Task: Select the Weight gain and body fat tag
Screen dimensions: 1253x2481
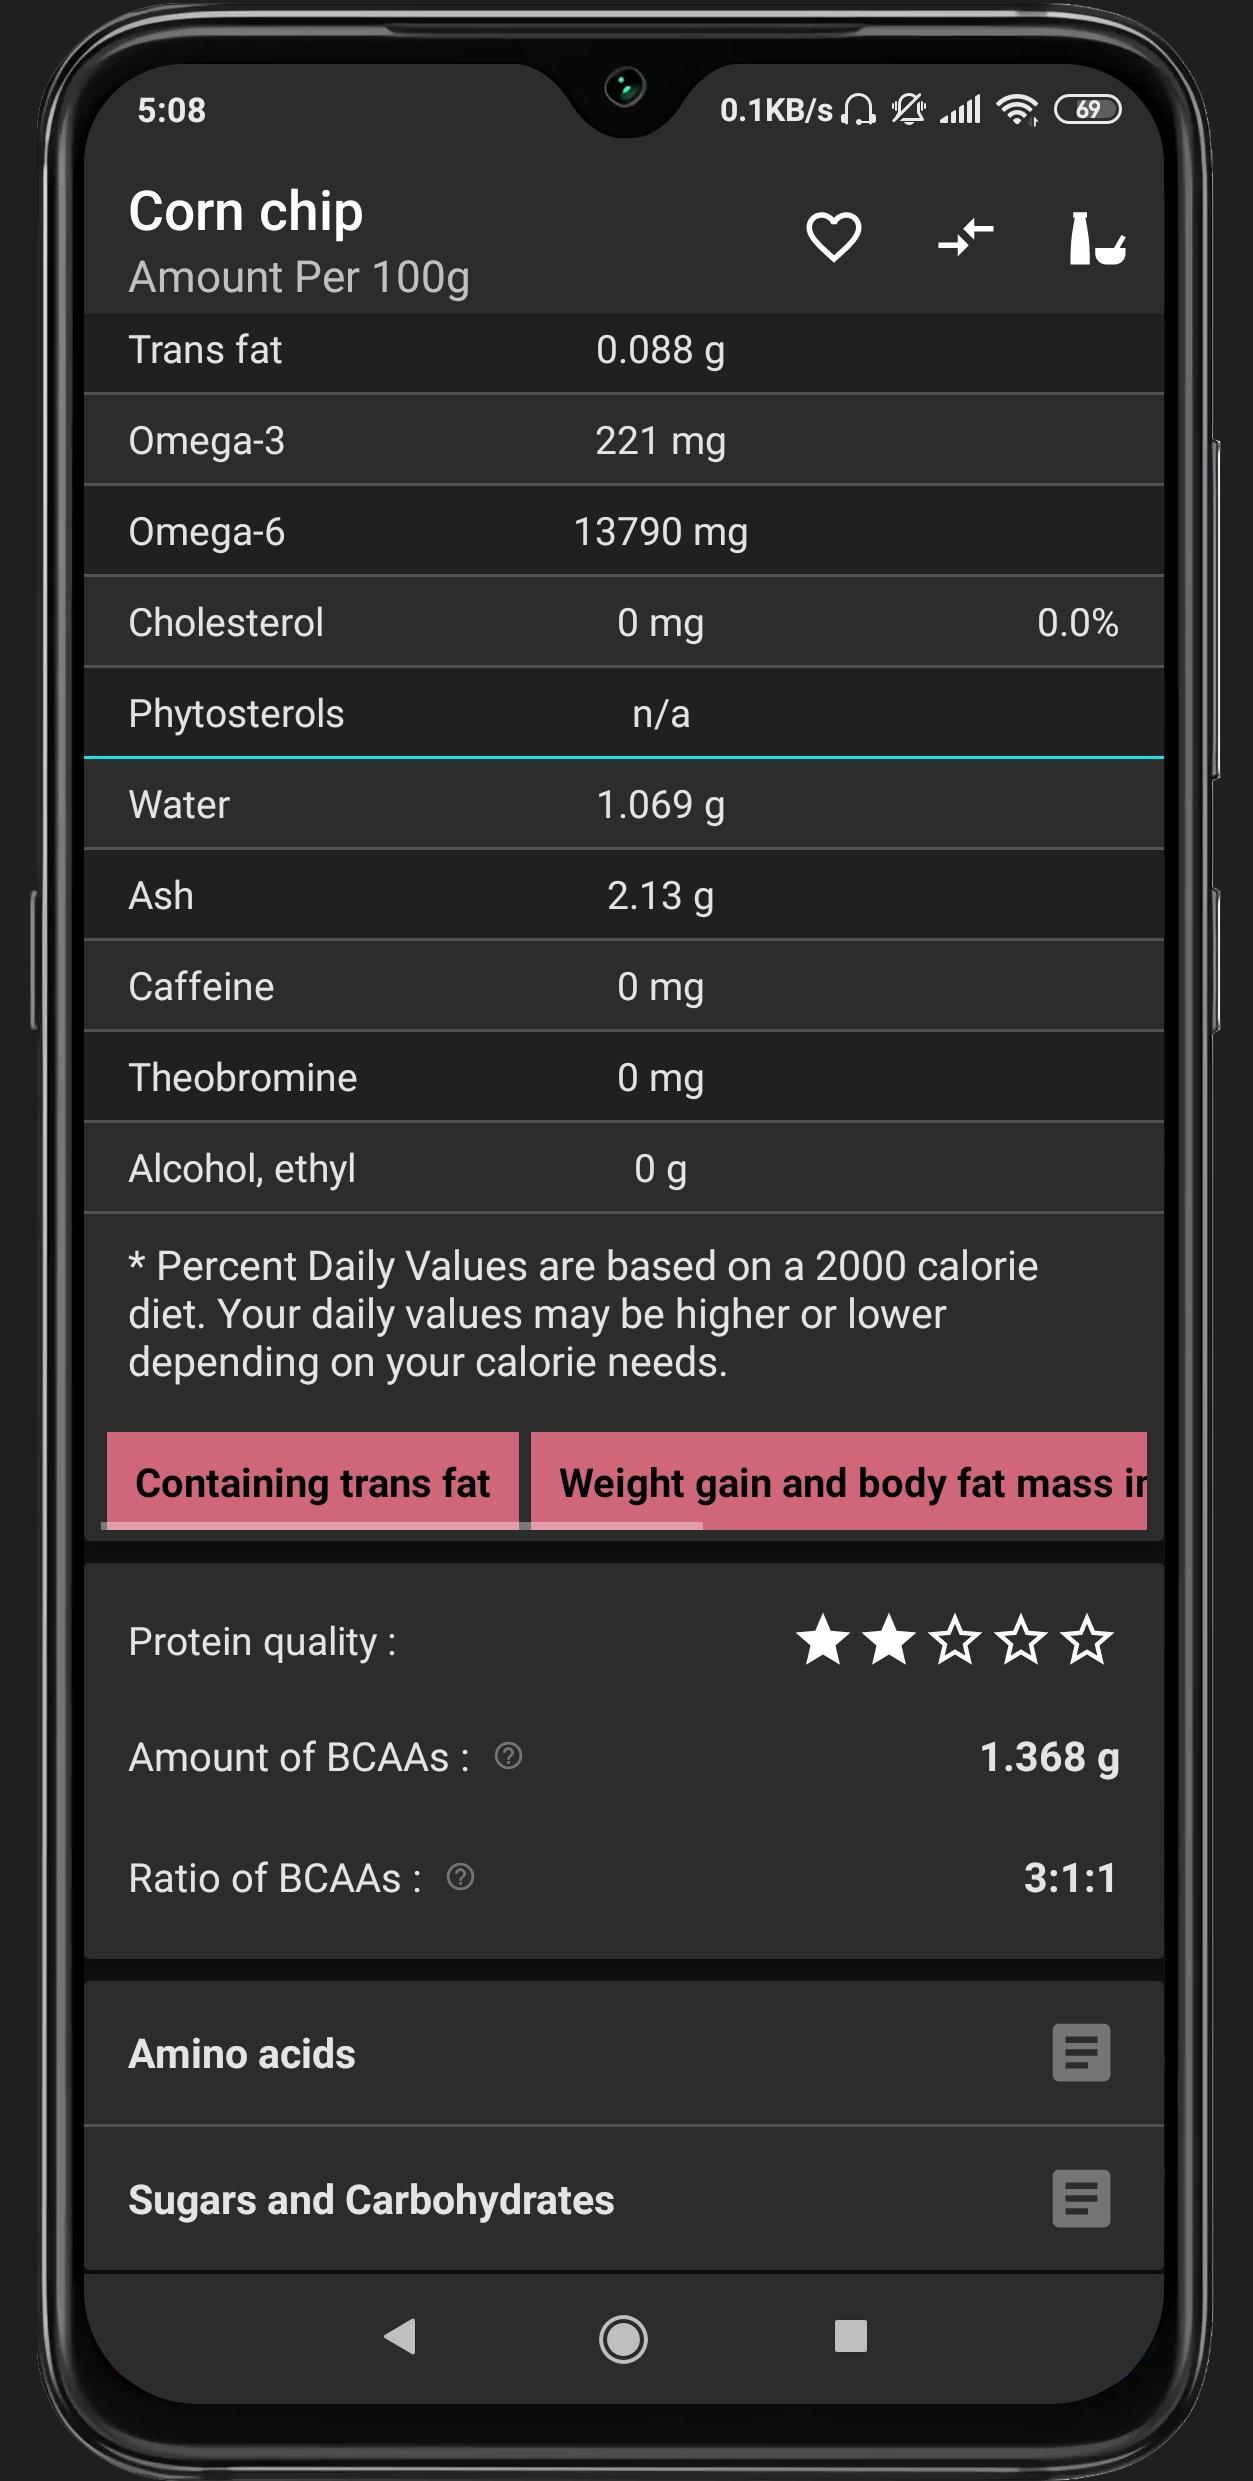Action: (x=839, y=1482)
